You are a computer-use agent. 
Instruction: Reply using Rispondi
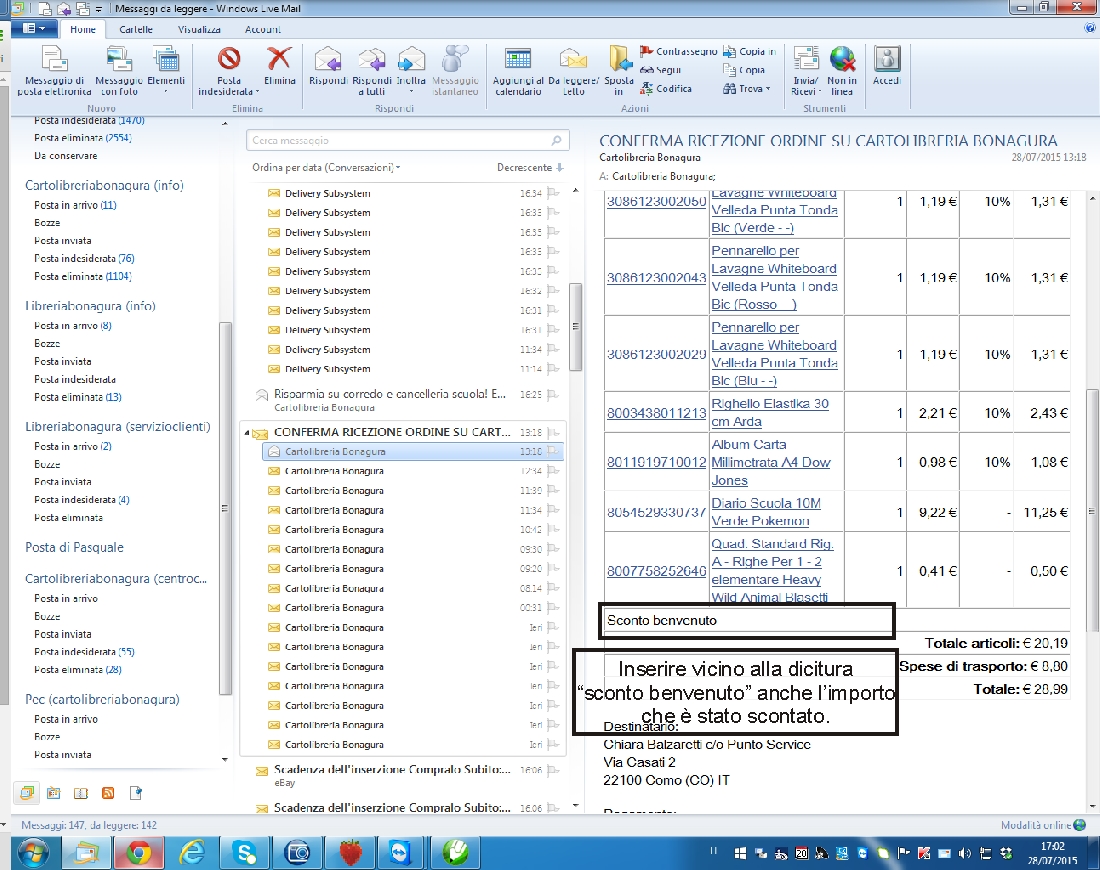(328, 67)
